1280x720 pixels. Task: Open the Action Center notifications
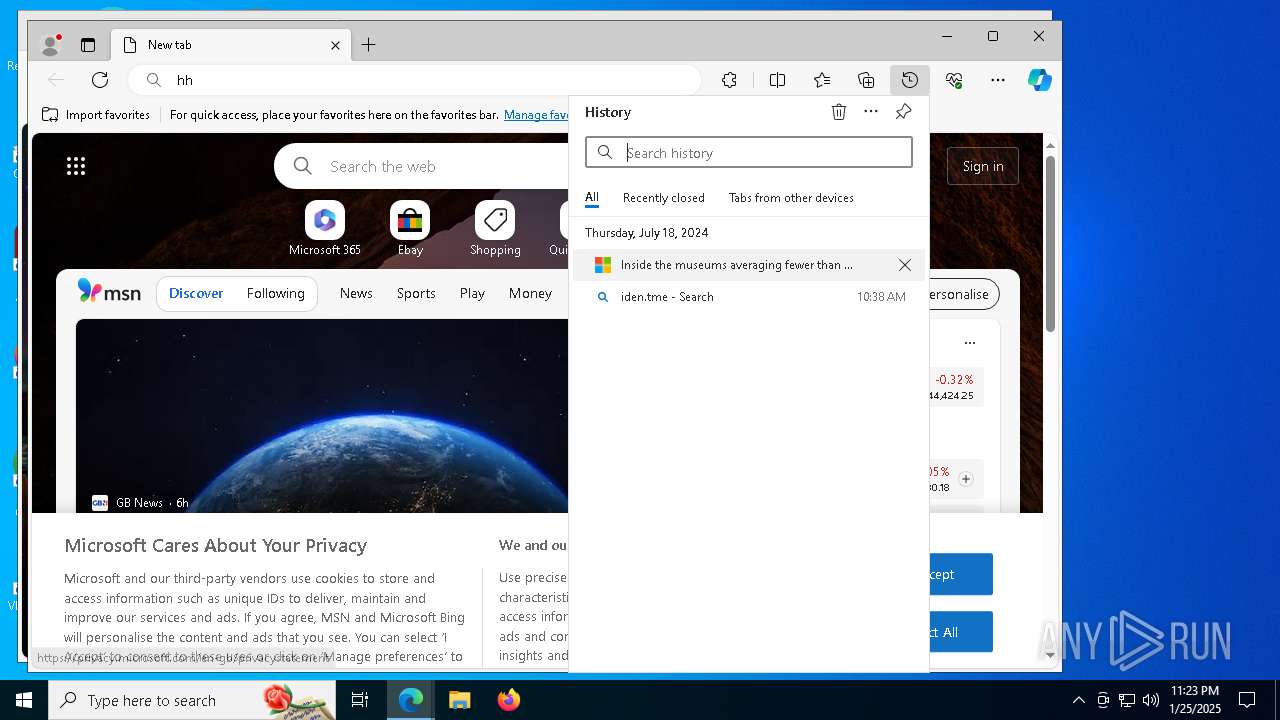[1247, 700]
